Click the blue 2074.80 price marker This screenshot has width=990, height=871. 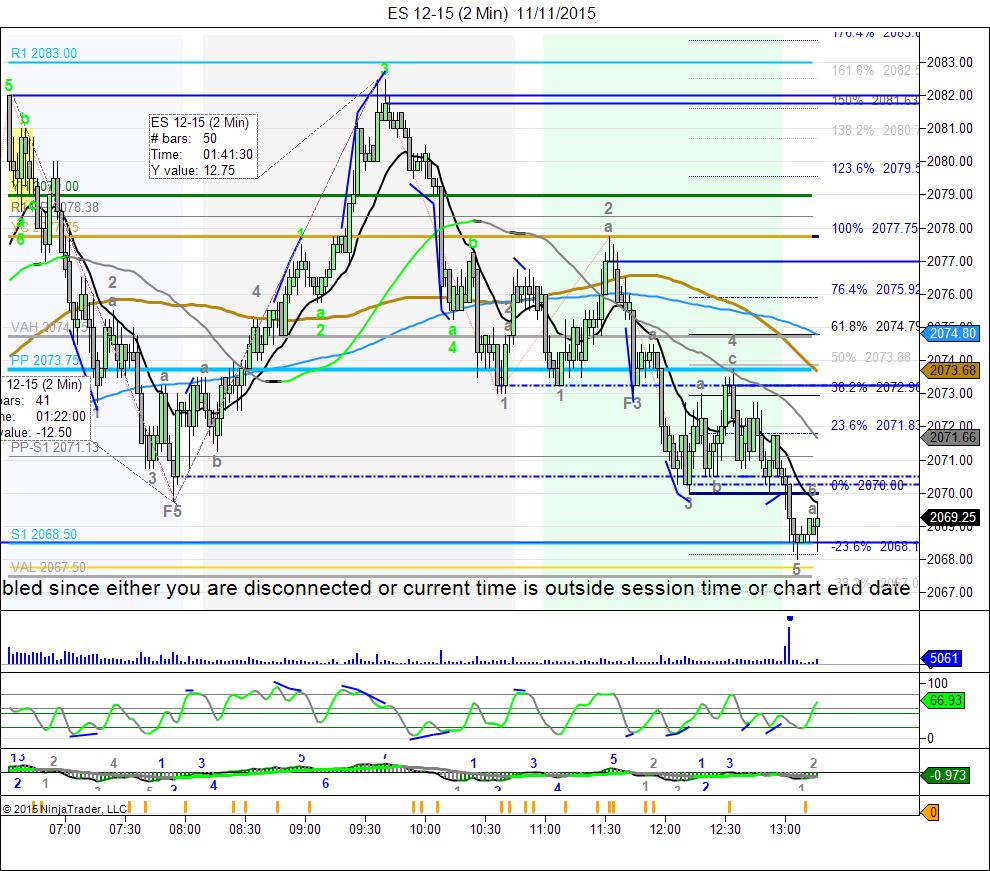coord(952,333)
